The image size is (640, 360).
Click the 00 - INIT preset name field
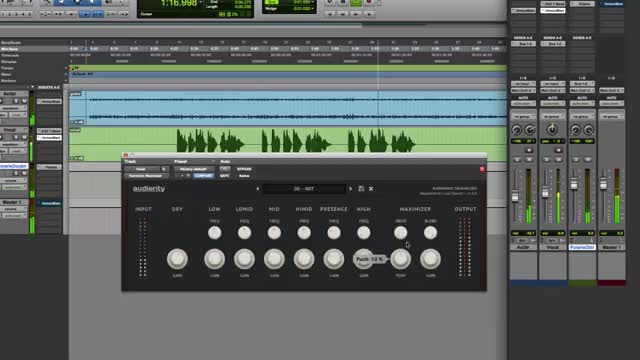pyautogui.click(x=304, y=189)
